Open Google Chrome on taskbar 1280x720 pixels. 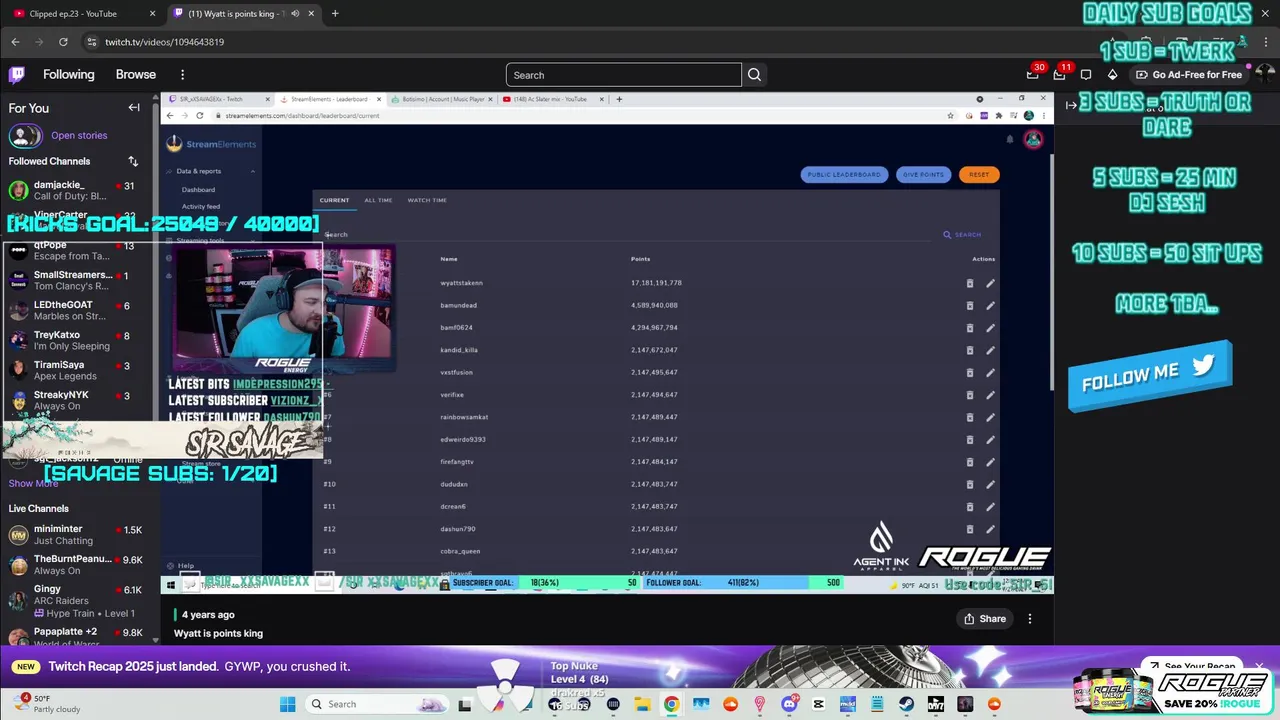(671, 704)
